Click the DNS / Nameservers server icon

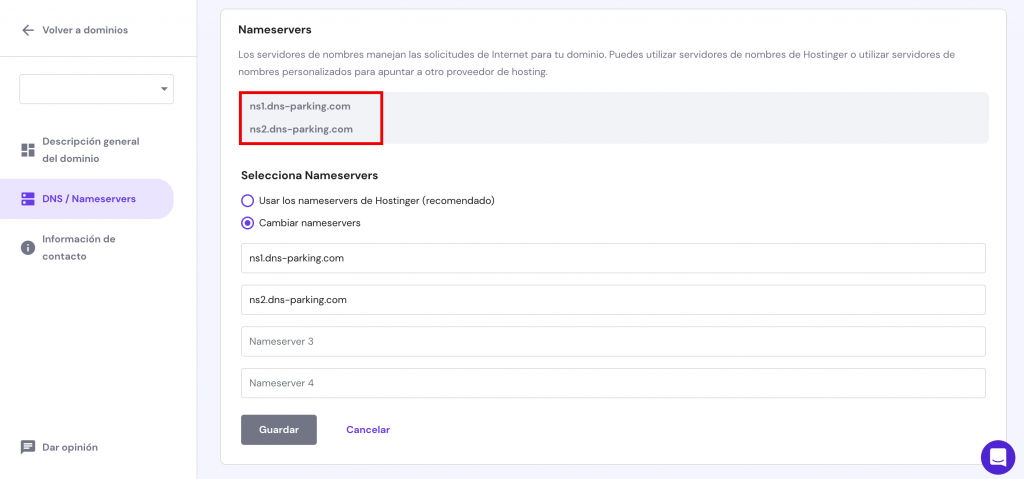click(28, 199)
